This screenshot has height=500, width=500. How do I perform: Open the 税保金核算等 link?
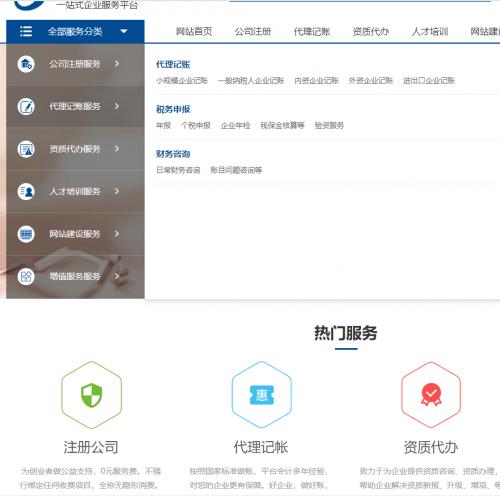point(282,125)
